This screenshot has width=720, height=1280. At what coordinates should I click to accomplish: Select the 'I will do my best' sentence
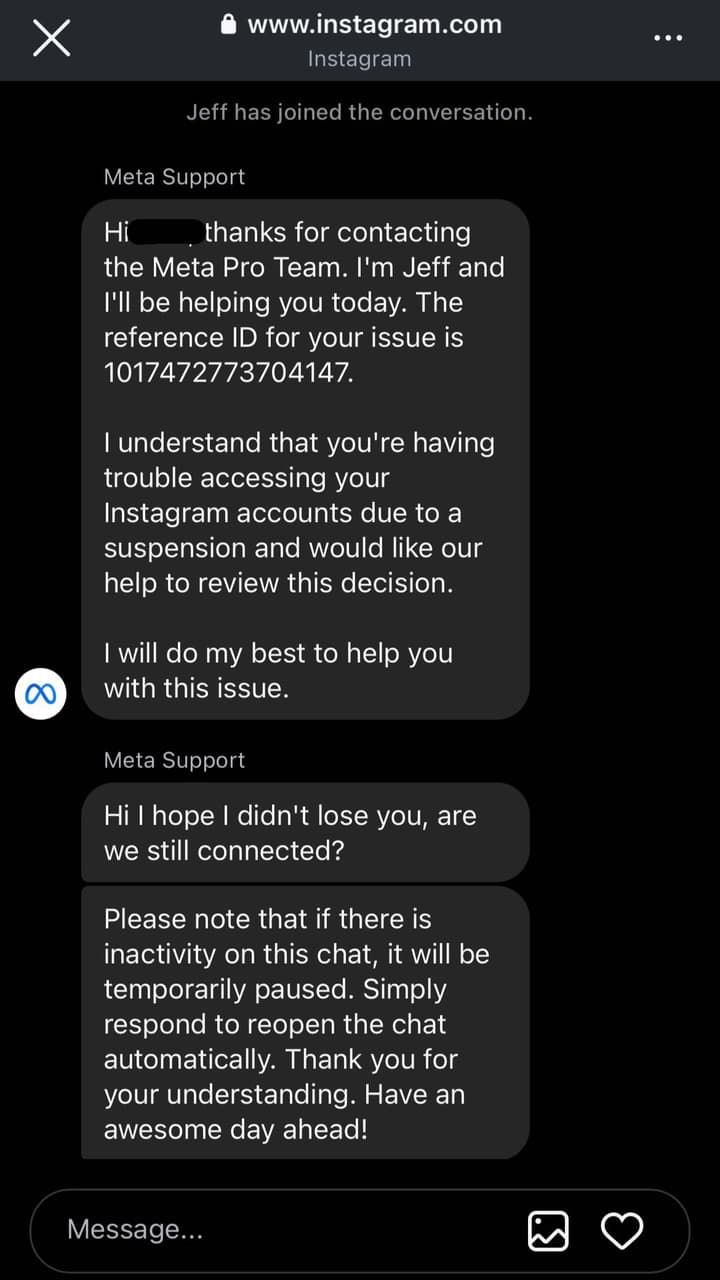click(x=278, y=670)
